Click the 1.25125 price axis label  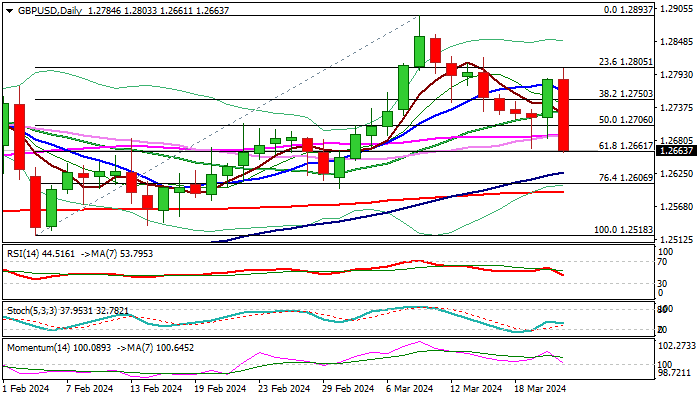click(677, 239)
